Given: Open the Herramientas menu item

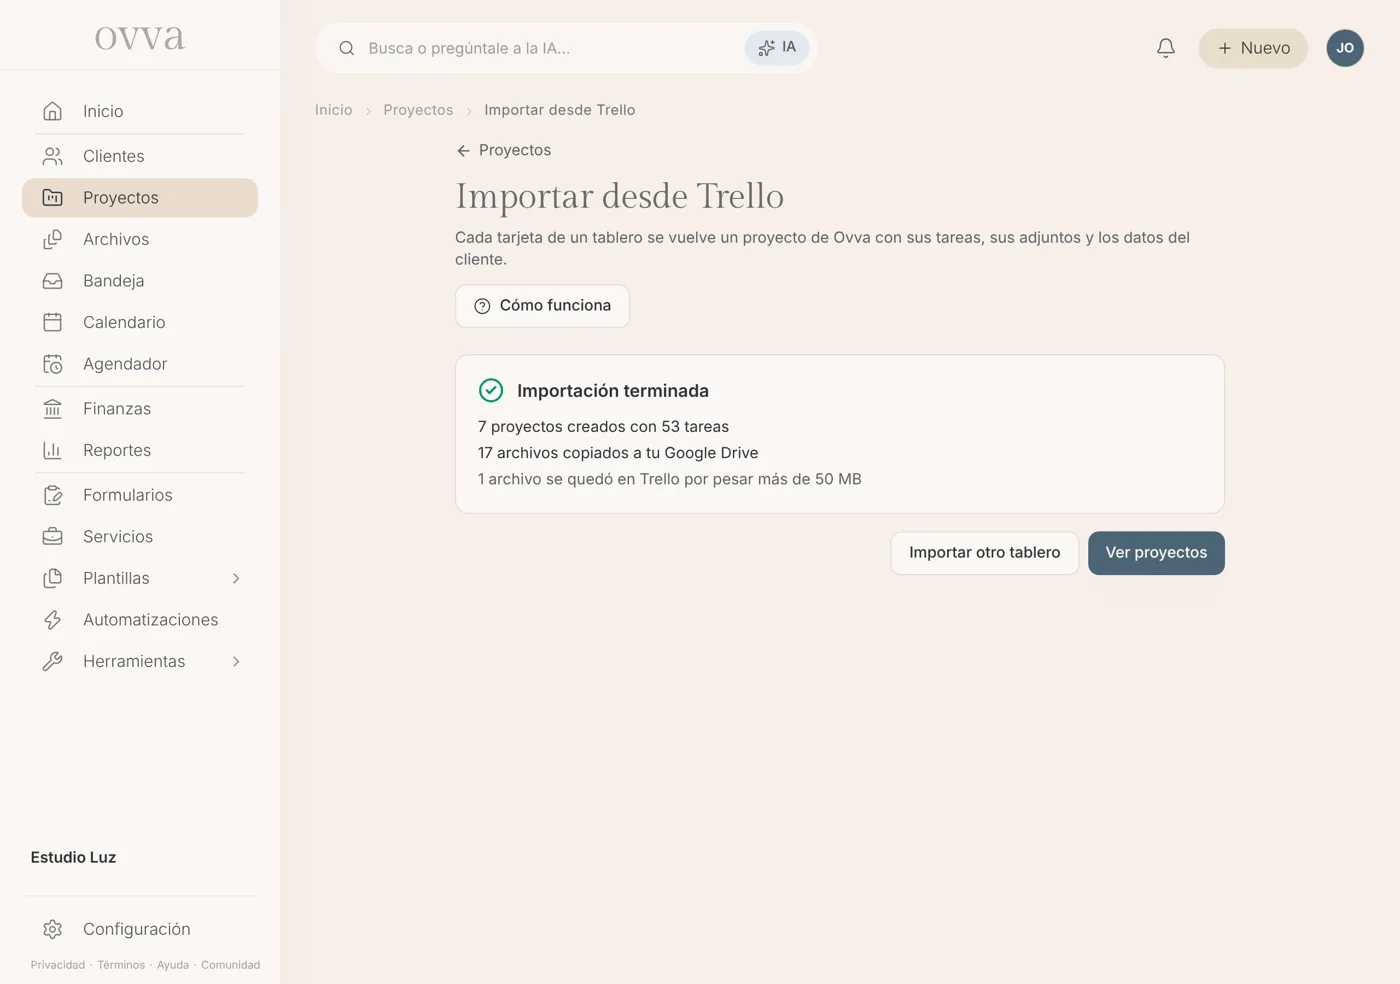Looking at the screenshot, I should [x=140, y=661].
